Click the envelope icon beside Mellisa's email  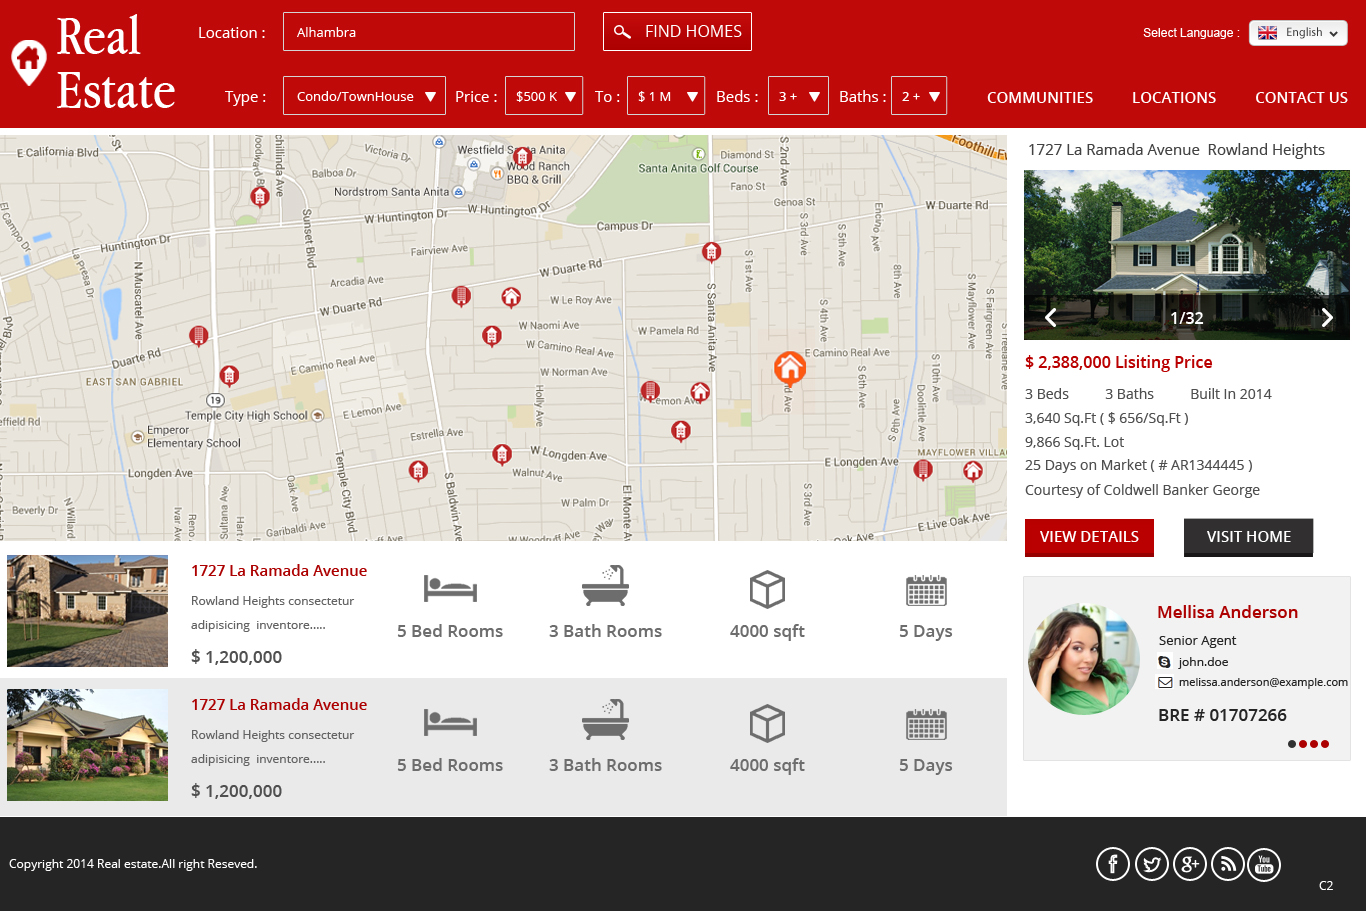click(1164, 682)
